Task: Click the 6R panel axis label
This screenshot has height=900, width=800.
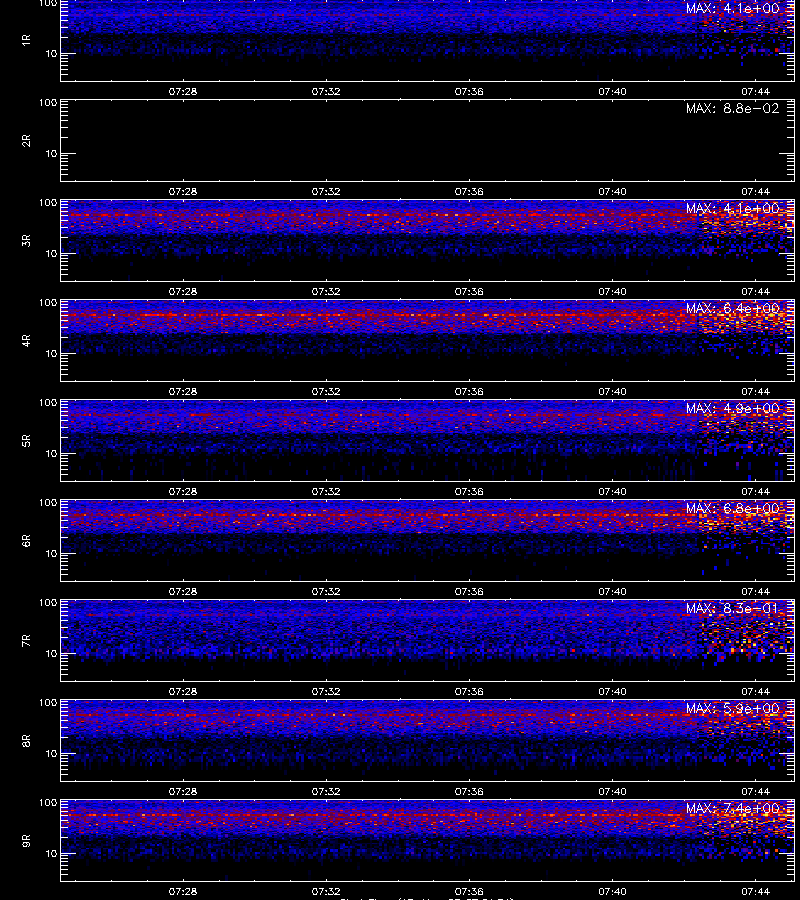Action: (26, 541)
